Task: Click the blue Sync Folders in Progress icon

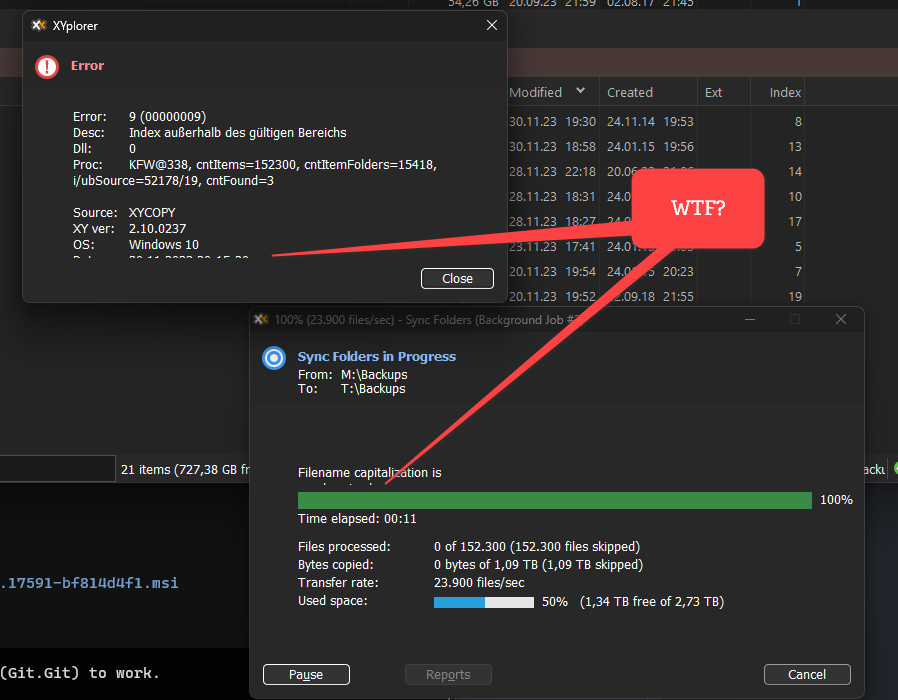Action: tap(274, 358)
